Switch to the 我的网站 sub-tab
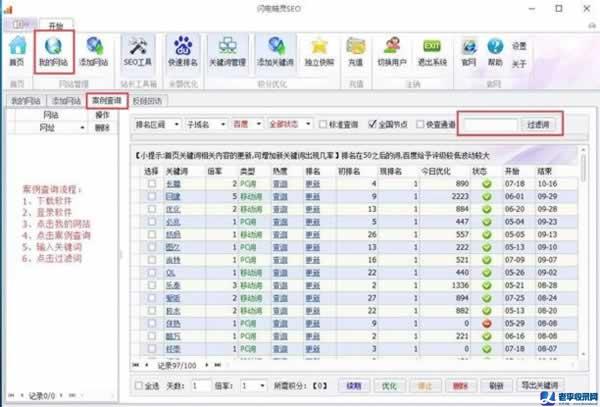The width and height of the screenshot is (600, 407). point(26,101)
